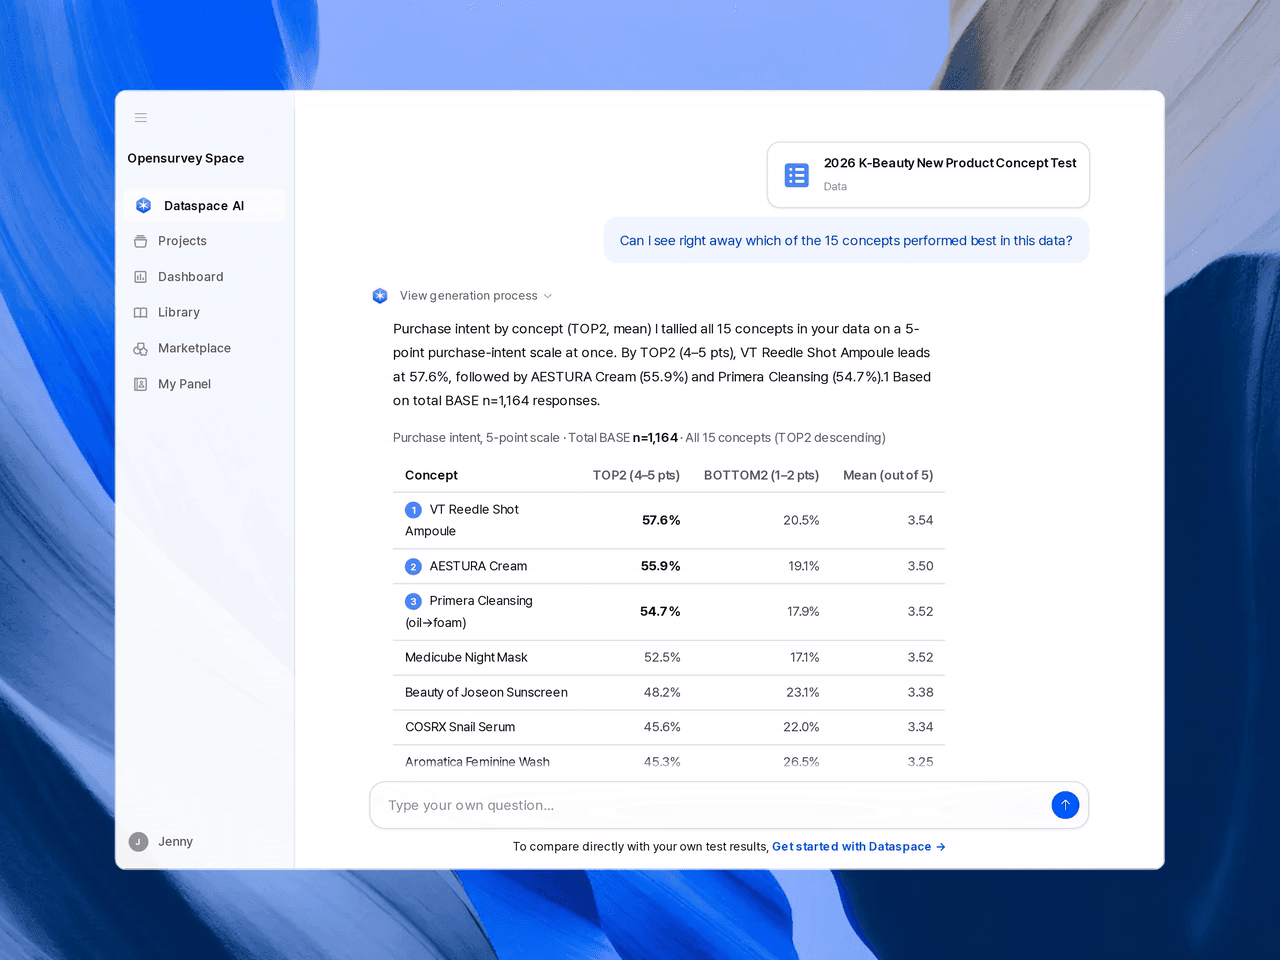1280x960 pixels.
Task: Click Jenny's user avatar icon
Action: [138, 842]
